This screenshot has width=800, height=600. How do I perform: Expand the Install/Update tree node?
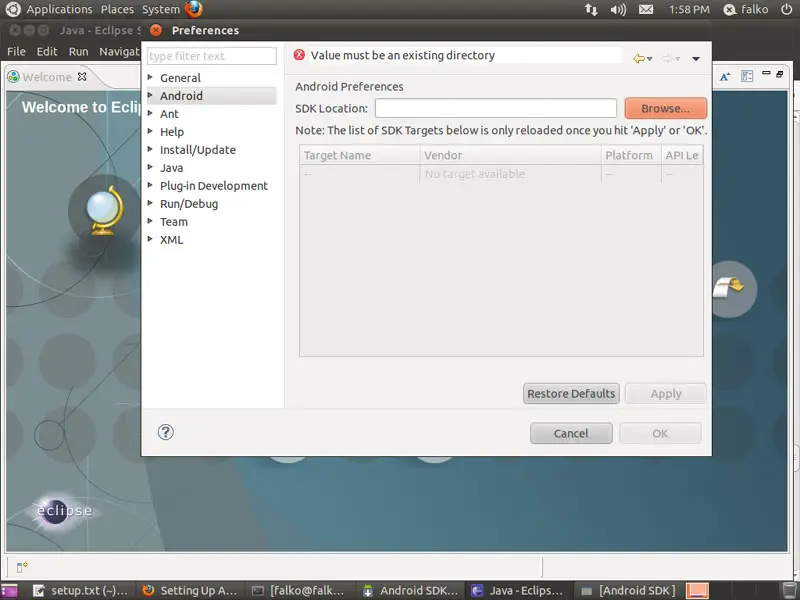click(150, 149)
